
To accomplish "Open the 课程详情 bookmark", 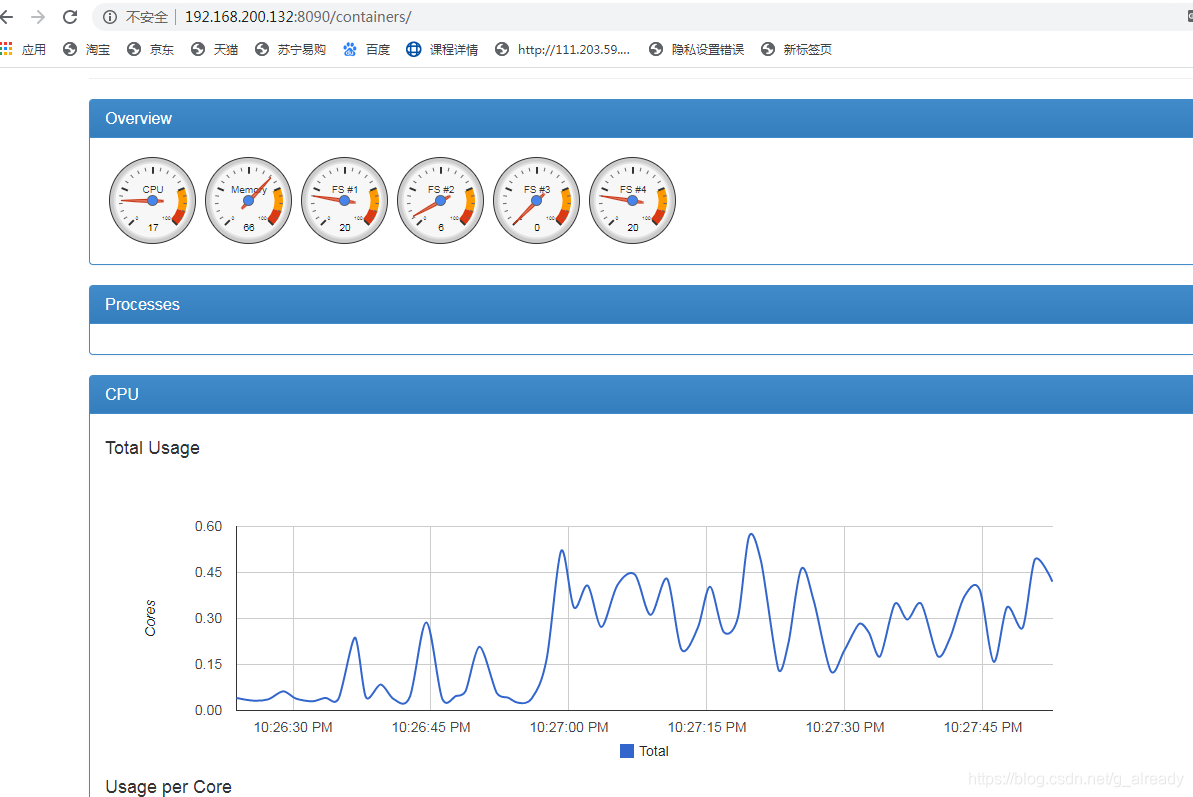I will click(x=442, y=49).
